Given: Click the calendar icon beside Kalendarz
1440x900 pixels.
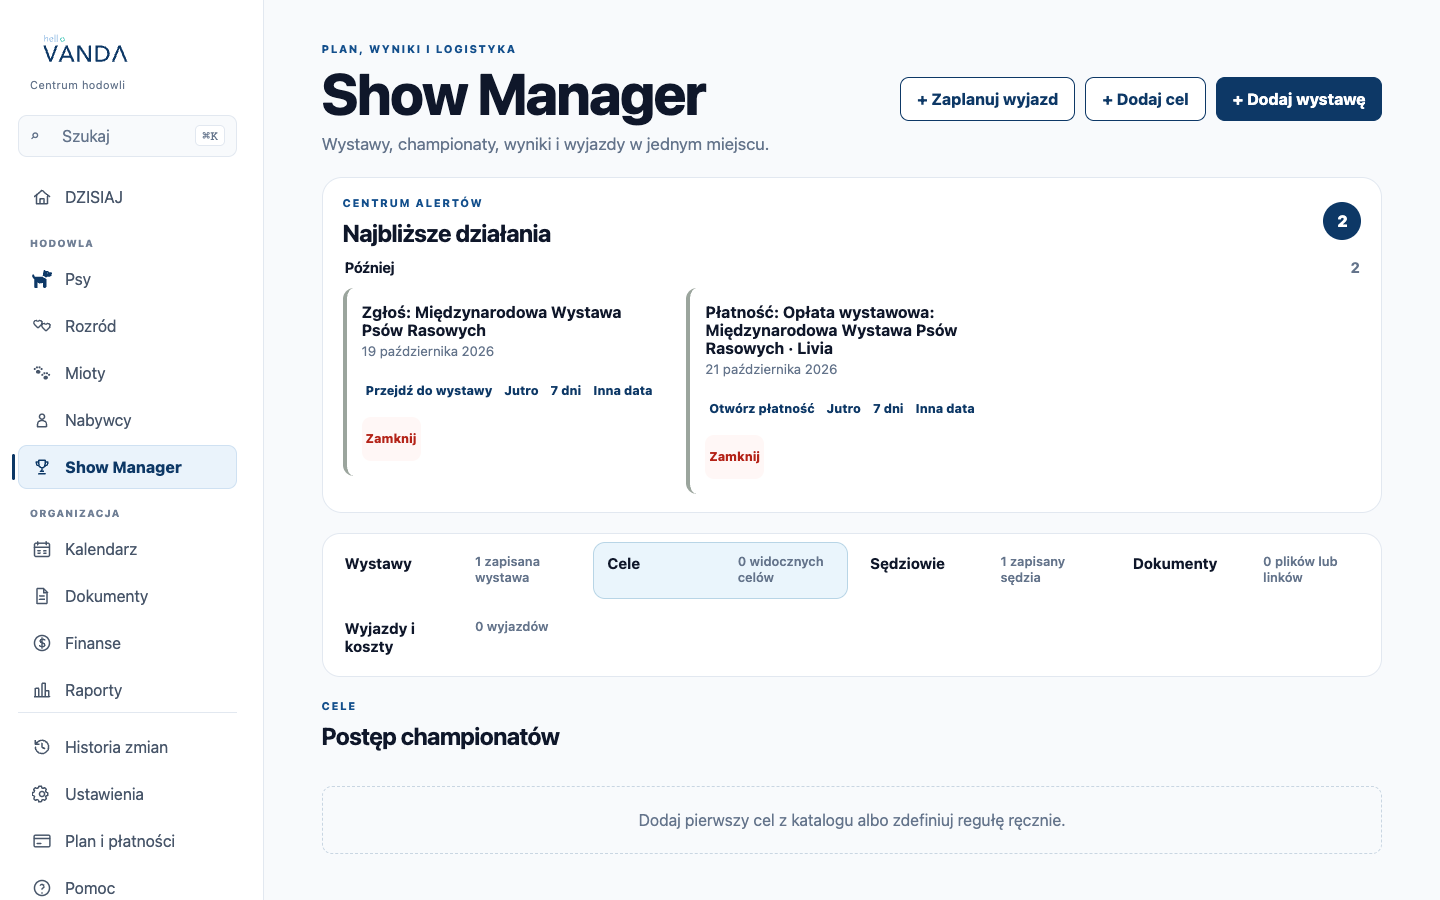Looking at the screenshot, I should pos(42,549).
